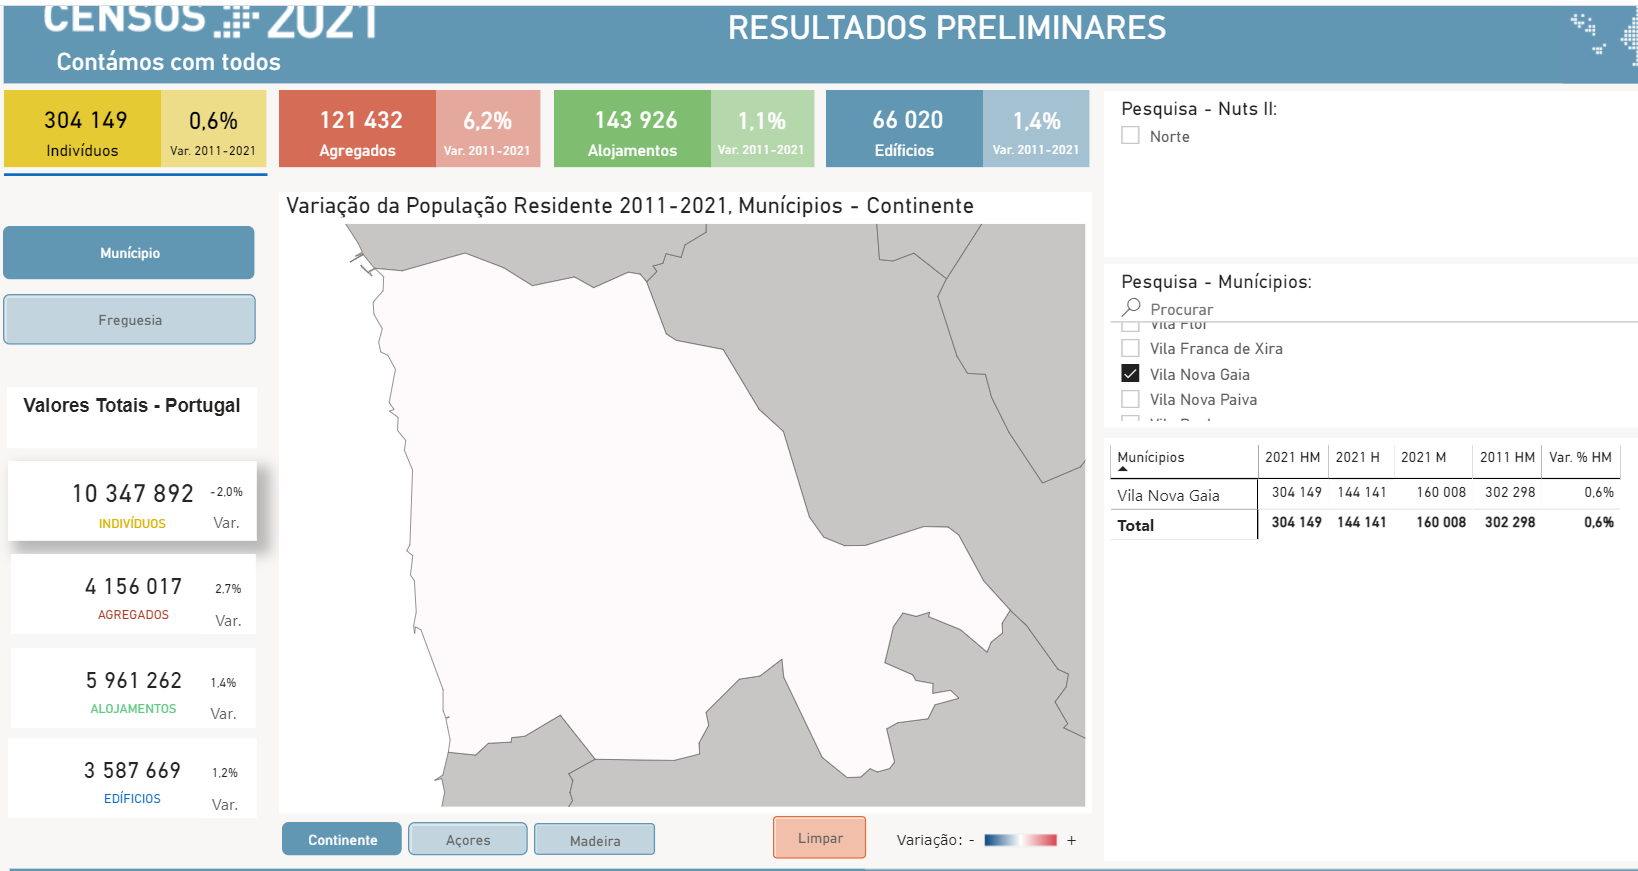Check Vila Franca de Xira

tap(1130, 349)
